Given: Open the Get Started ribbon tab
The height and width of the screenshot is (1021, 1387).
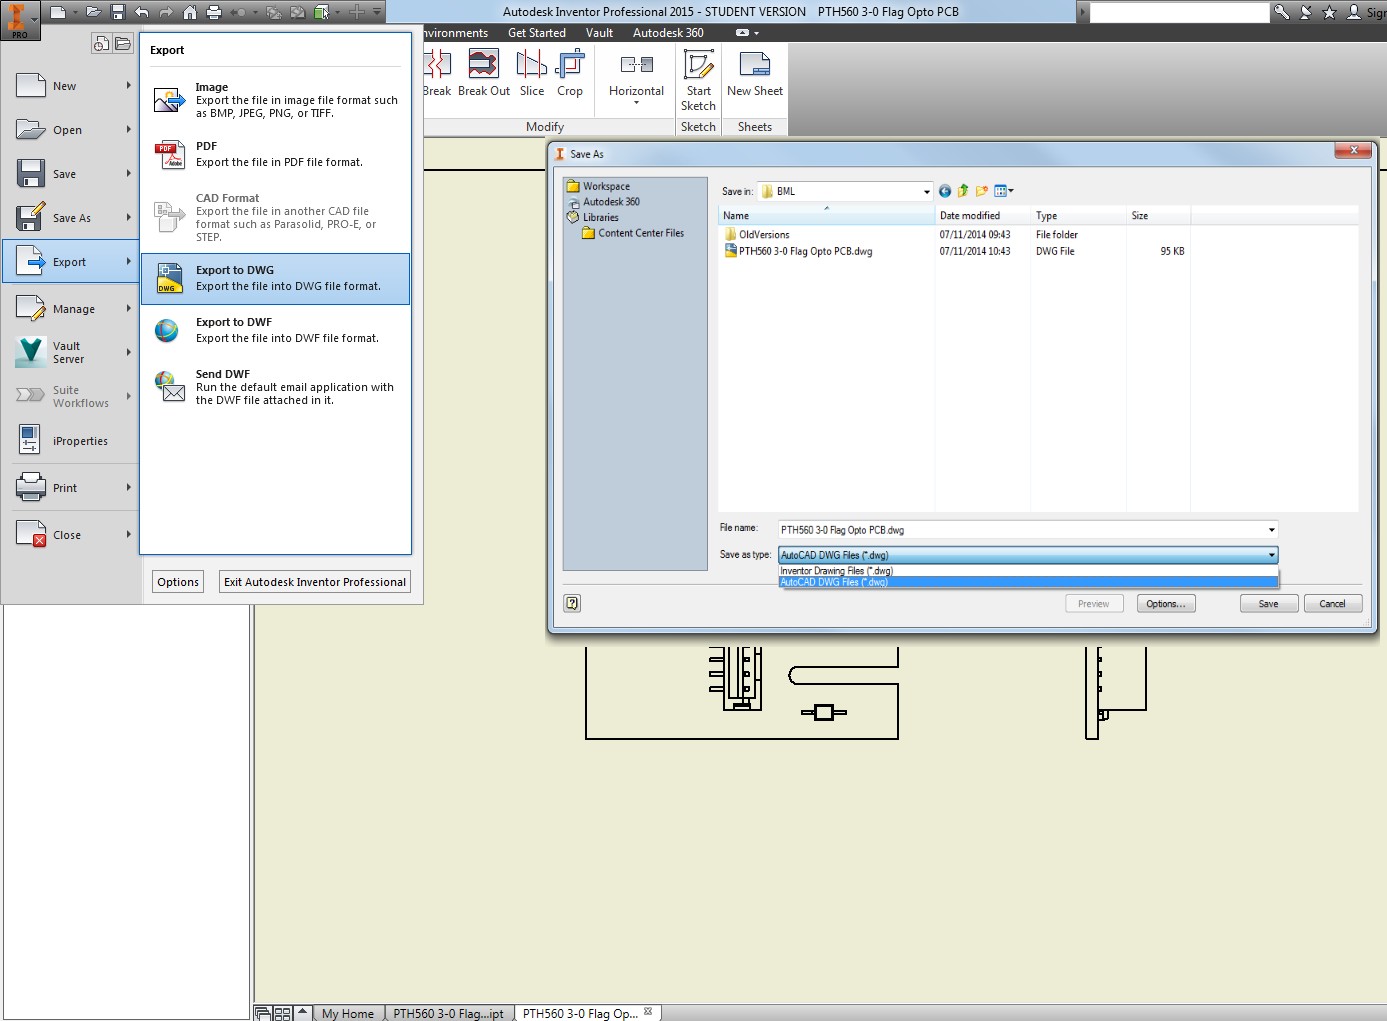Looking at the screenshot, I should 537,33.
